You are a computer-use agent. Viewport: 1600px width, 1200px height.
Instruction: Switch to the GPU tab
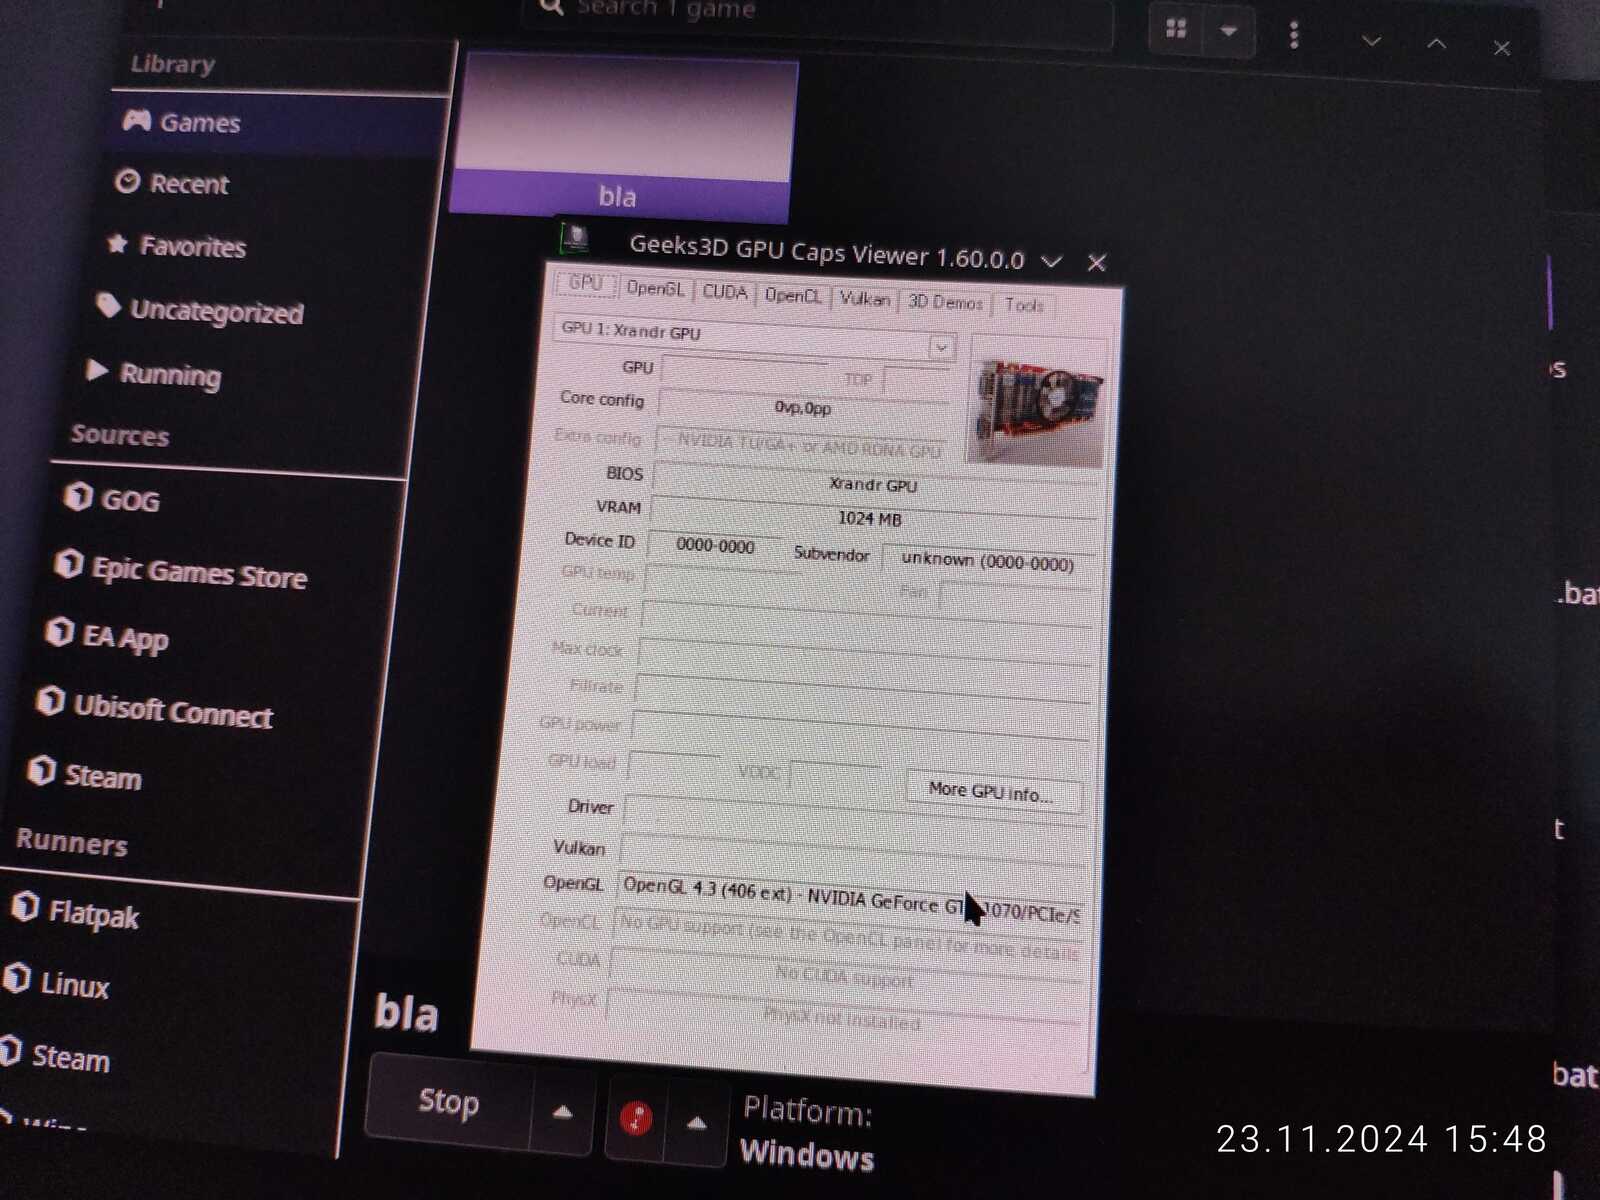tap(586, 284)
